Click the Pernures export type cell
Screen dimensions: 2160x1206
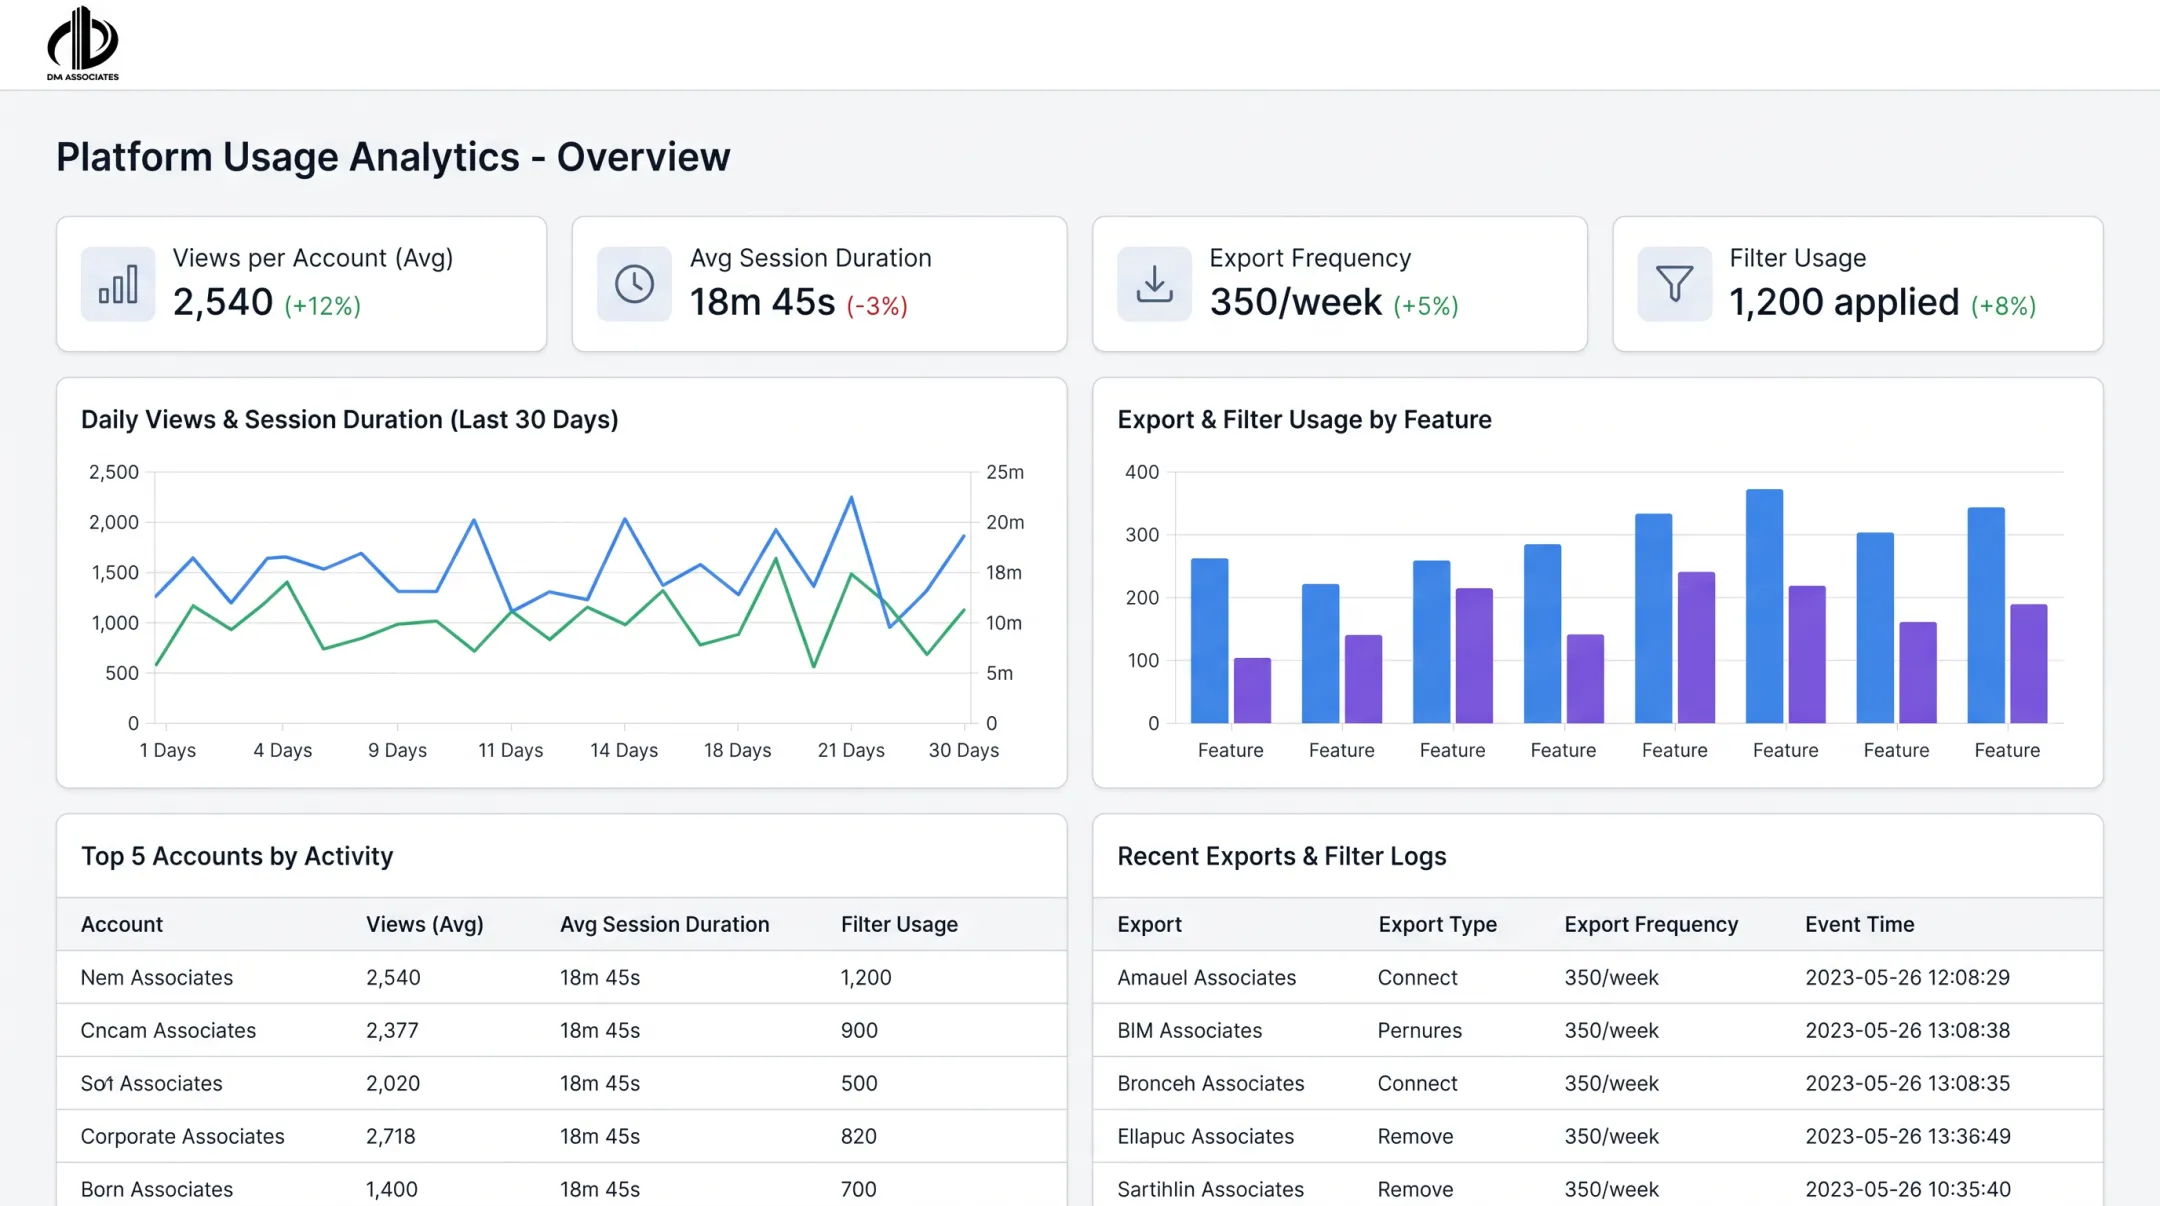pos(1419,1030)
